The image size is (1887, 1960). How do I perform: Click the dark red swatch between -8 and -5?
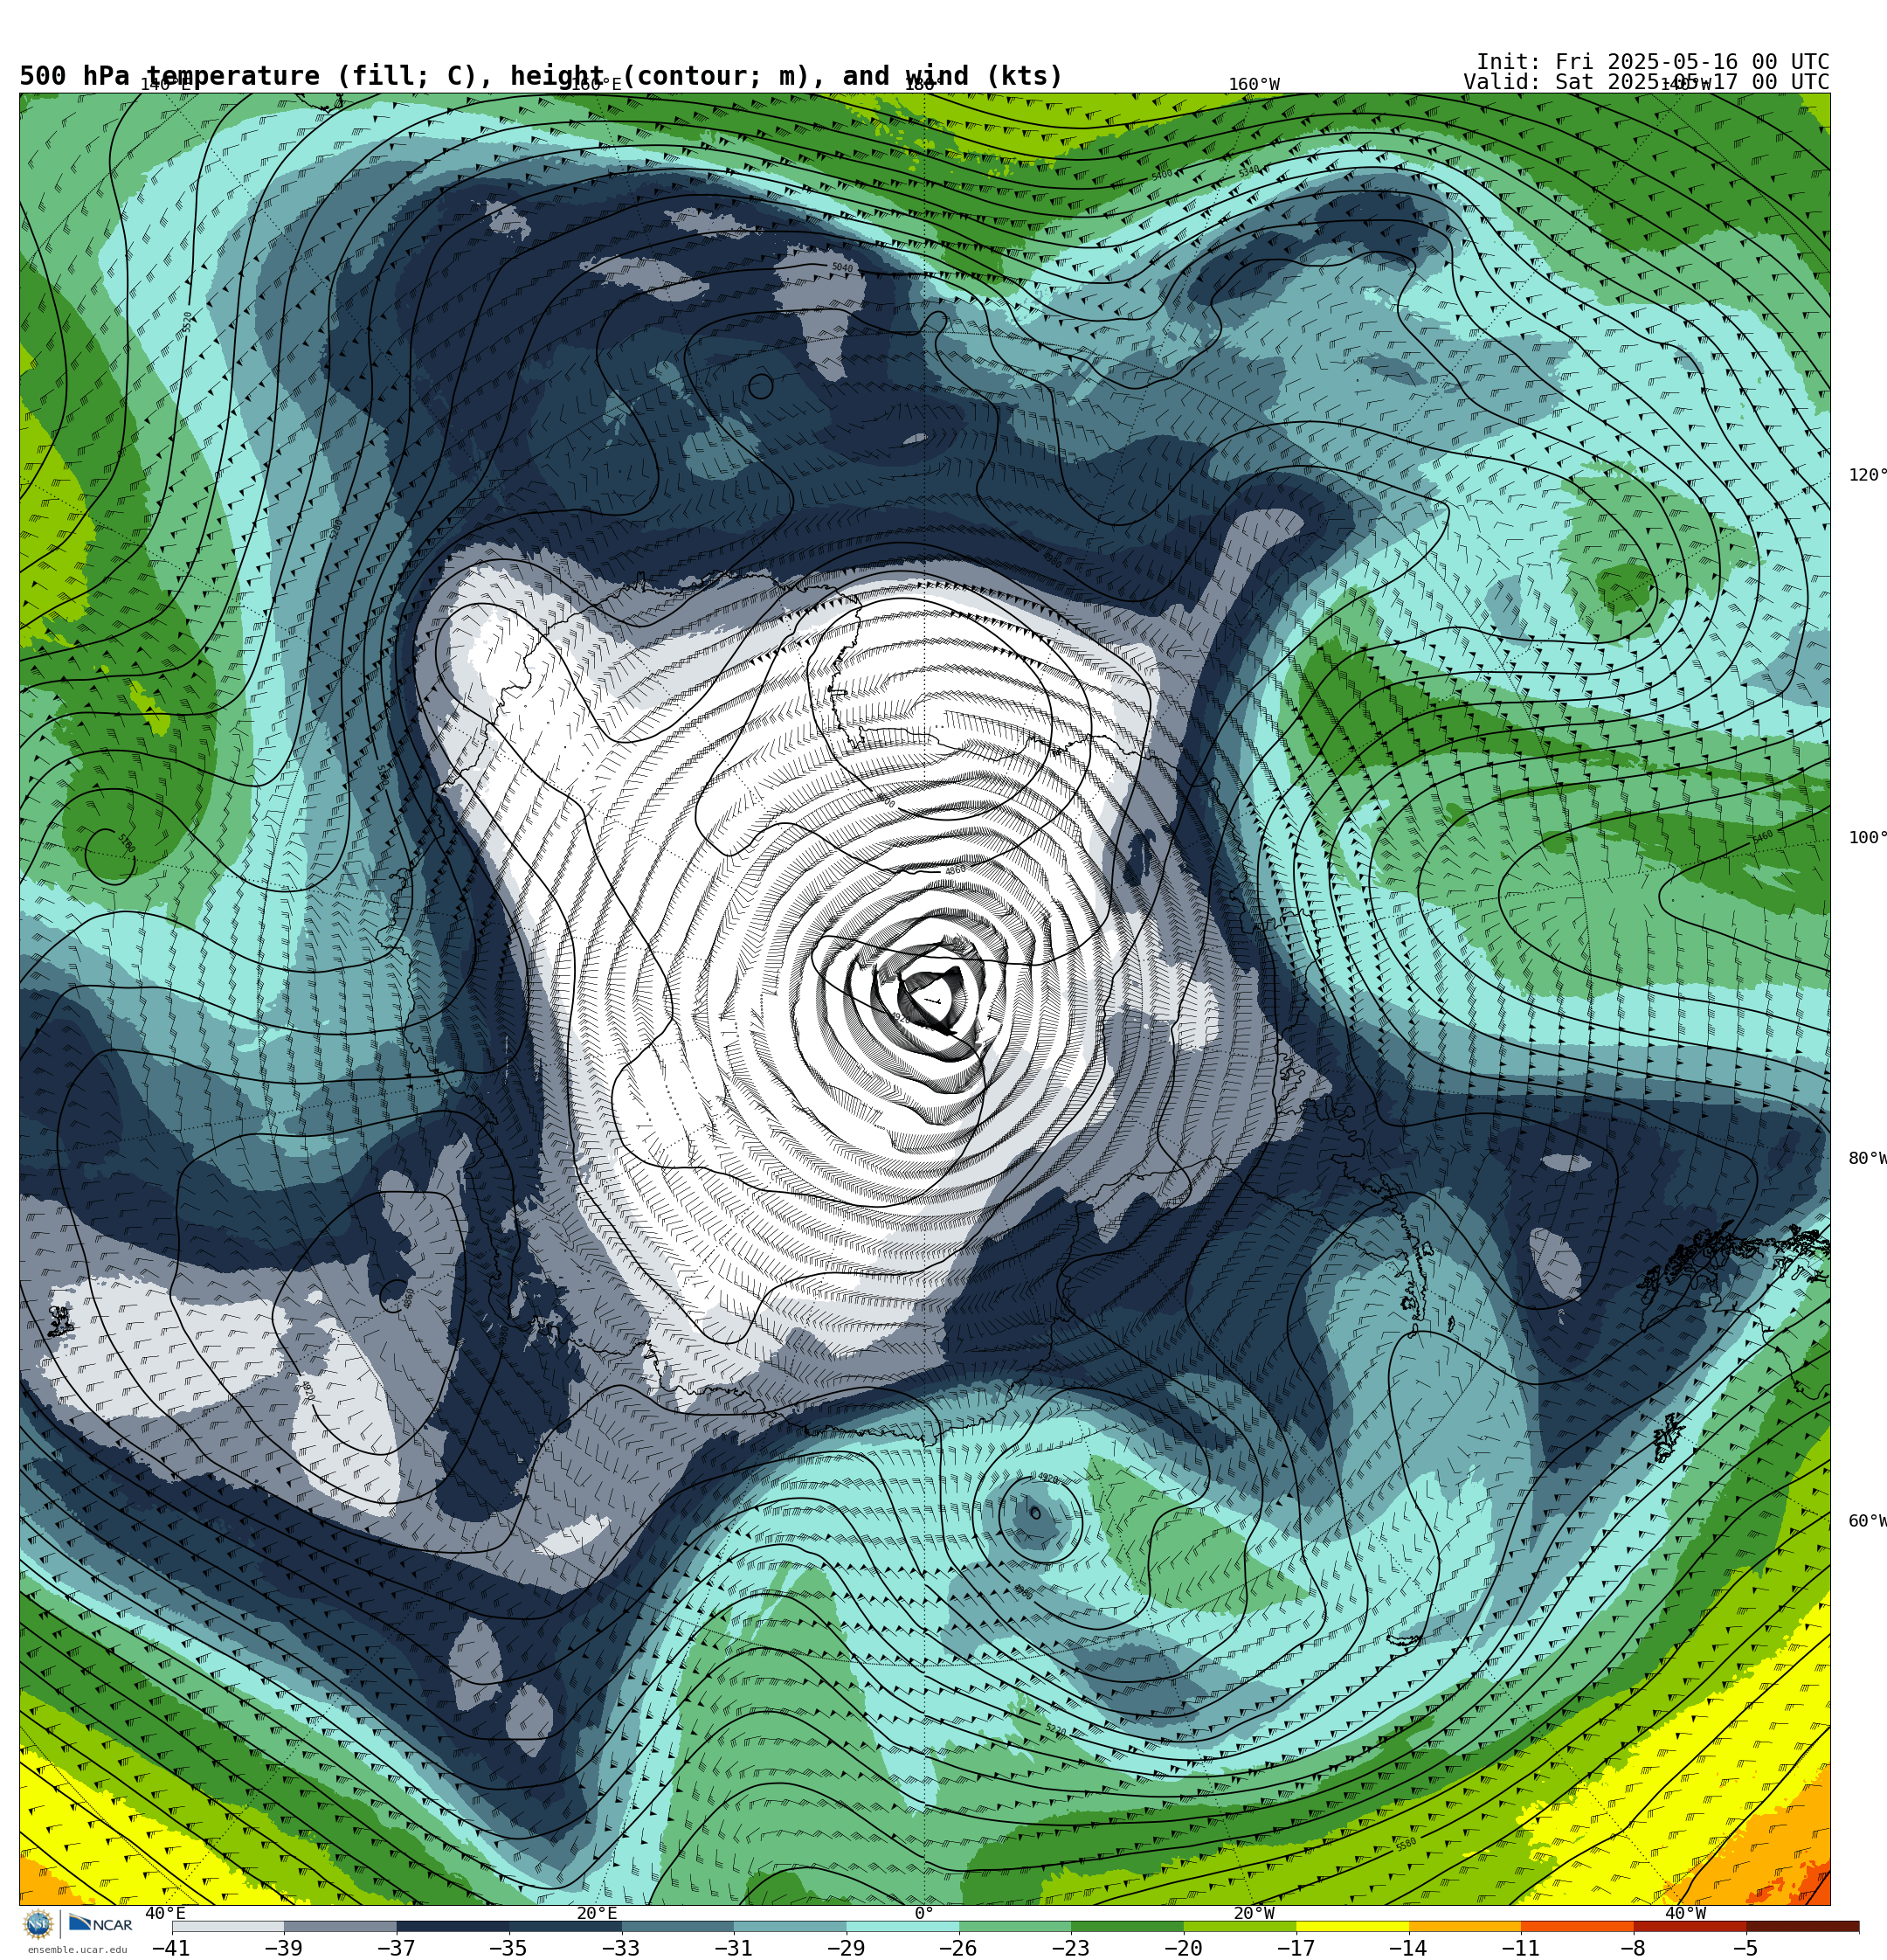[x=1690, y=1926]
